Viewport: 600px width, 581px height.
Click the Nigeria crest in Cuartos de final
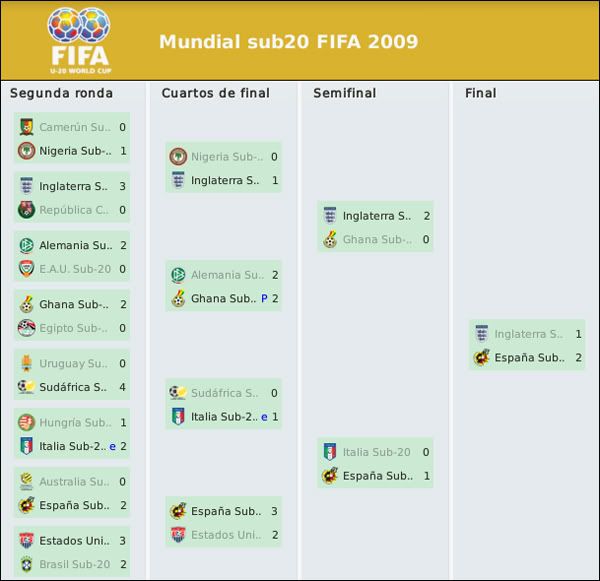tap(178, 157)
